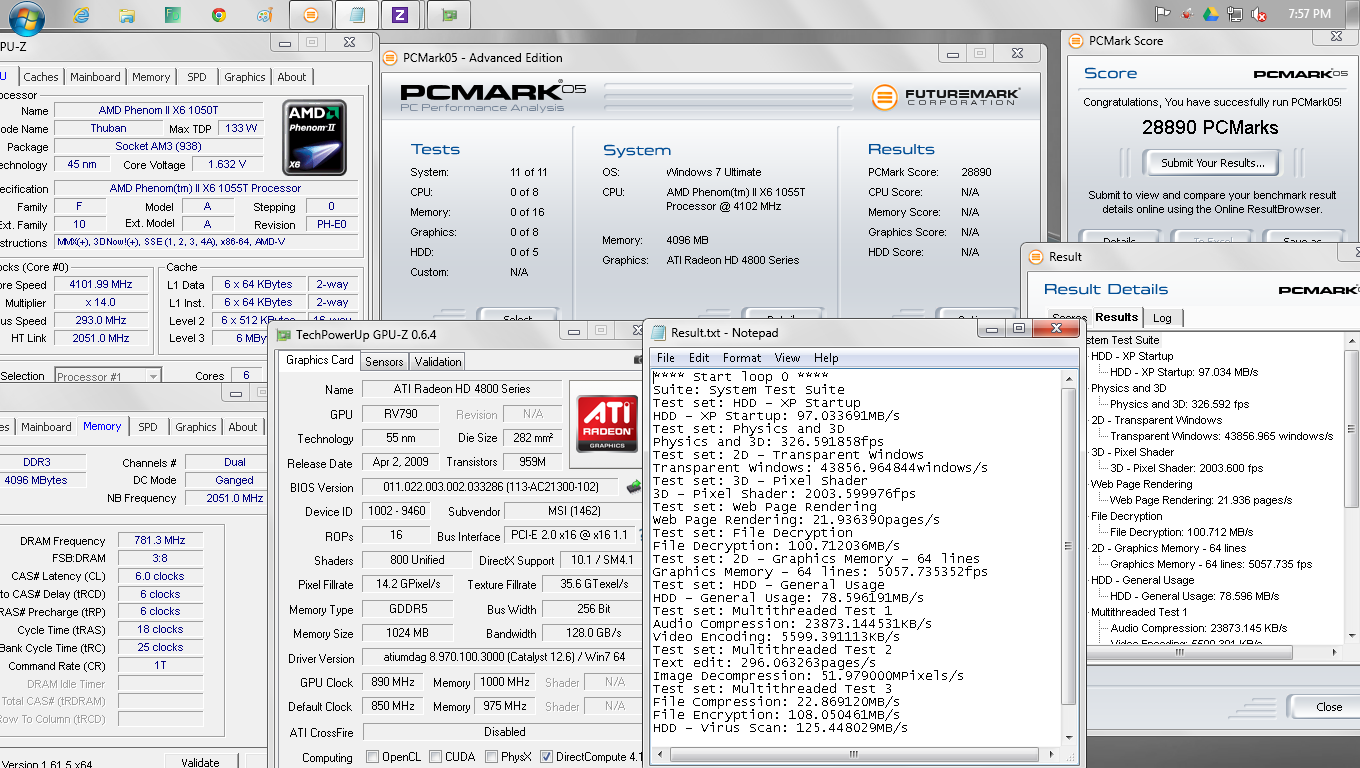The image size is (1360, 768).
Task: Select 'Transparent Windows: 43856.965 windows/s' row
Action: 1221,436
